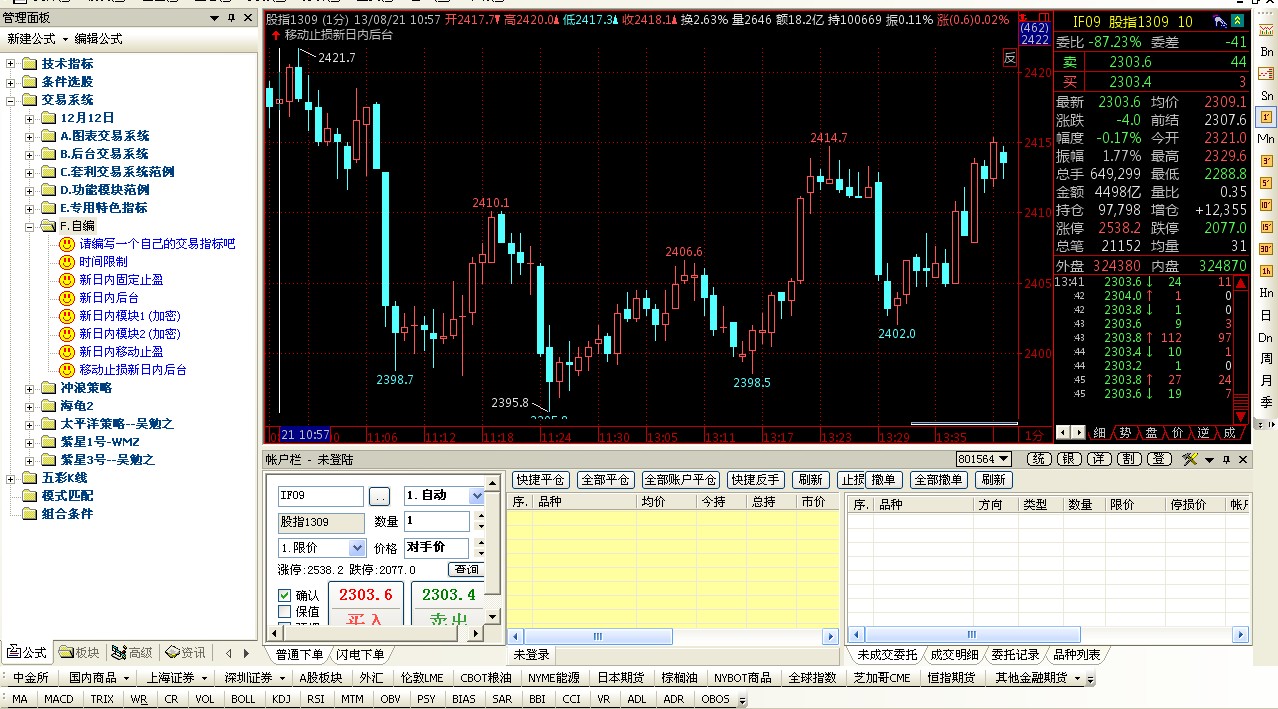This screenshot has height=709, width=1278.
Task: Click the 统 account bar icon
Action: pos(1041,459)
